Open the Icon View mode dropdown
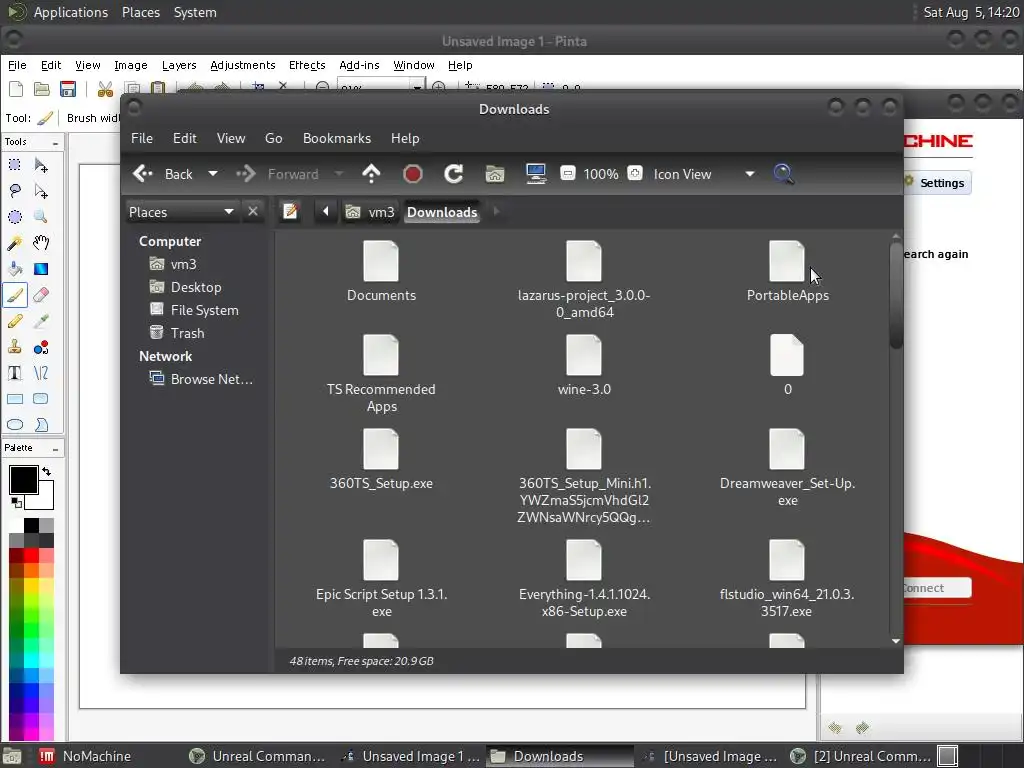The height and width of the screenshot is (768, 1024). tap(750, 174)
